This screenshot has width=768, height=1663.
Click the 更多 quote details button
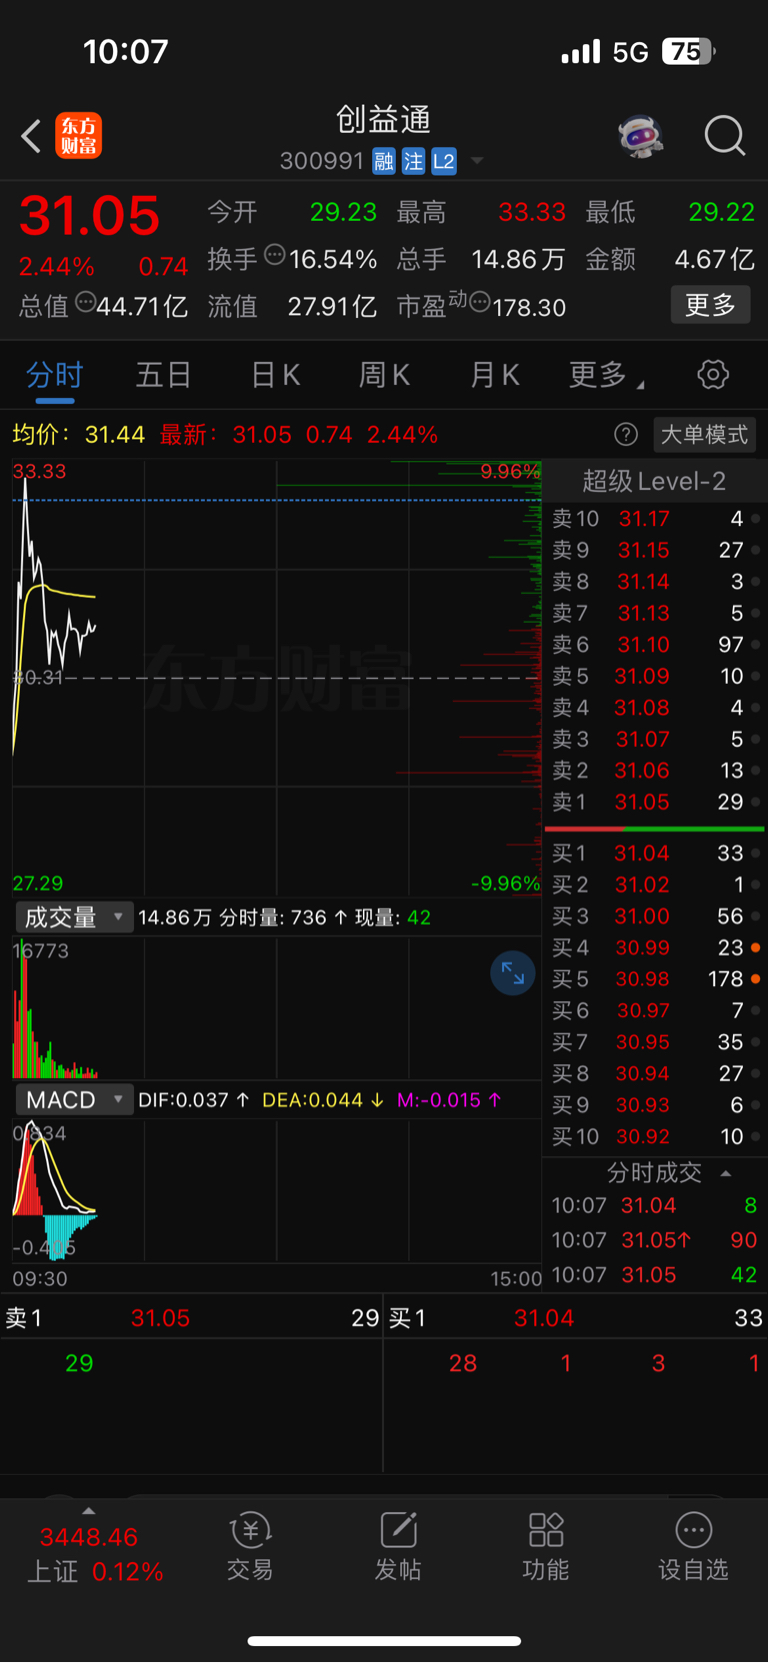[710, 304]
